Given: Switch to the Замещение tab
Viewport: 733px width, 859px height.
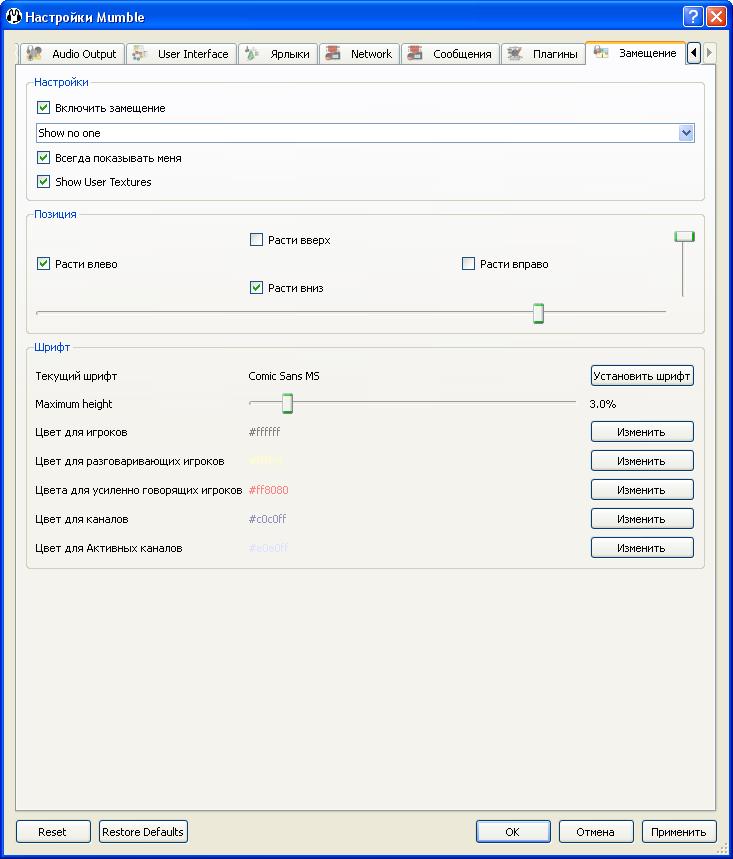Looking at the screenshot, I should [x=636, y=53].
